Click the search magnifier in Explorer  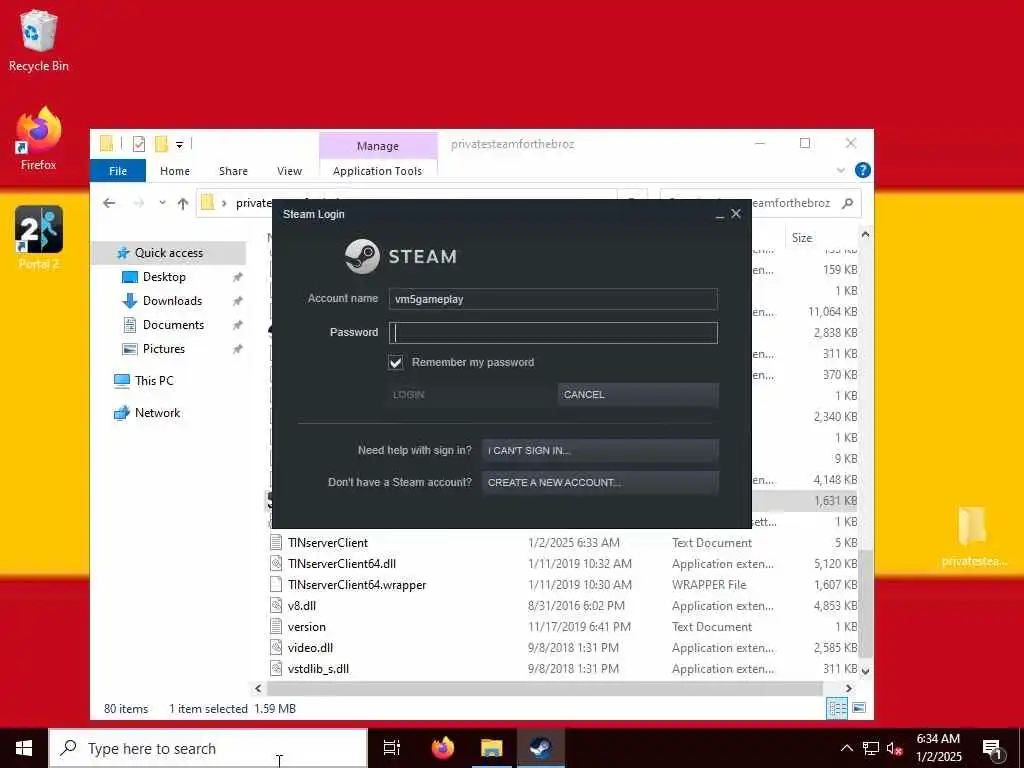[x=848, y=203]
